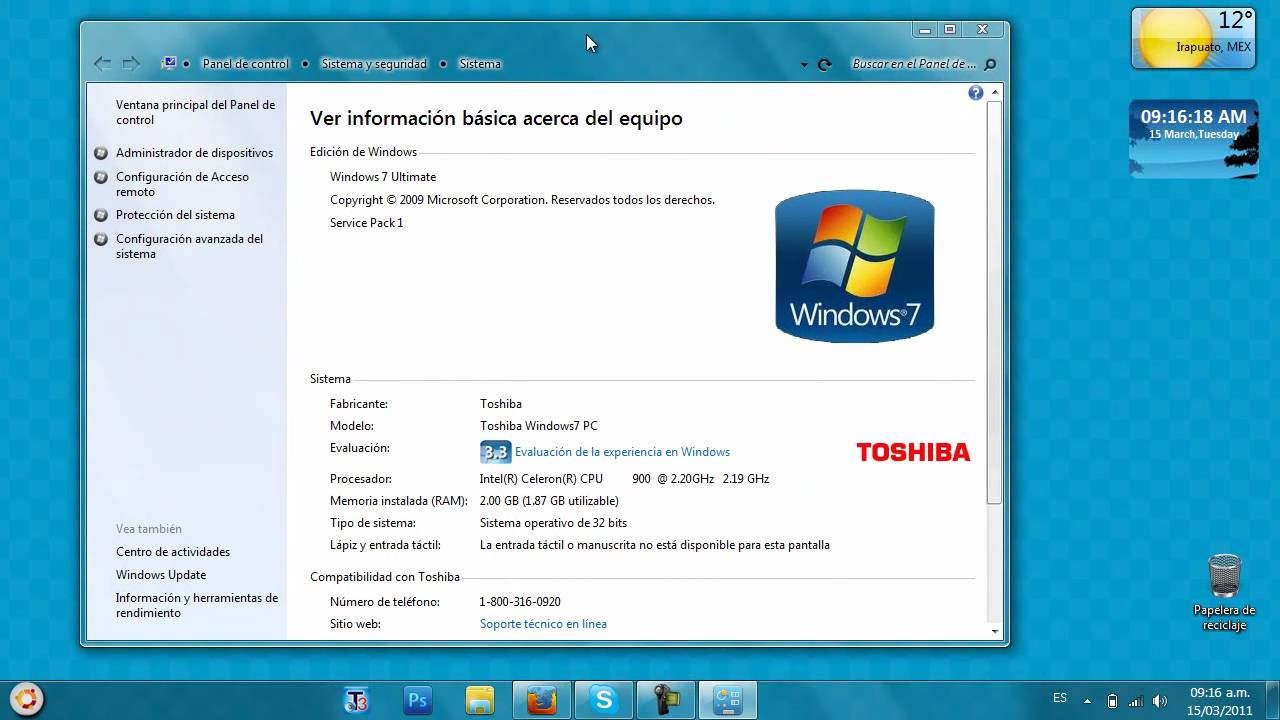The image size is (1280, 720).
Task: Open Windows Update link
Action: coord(161,575)
